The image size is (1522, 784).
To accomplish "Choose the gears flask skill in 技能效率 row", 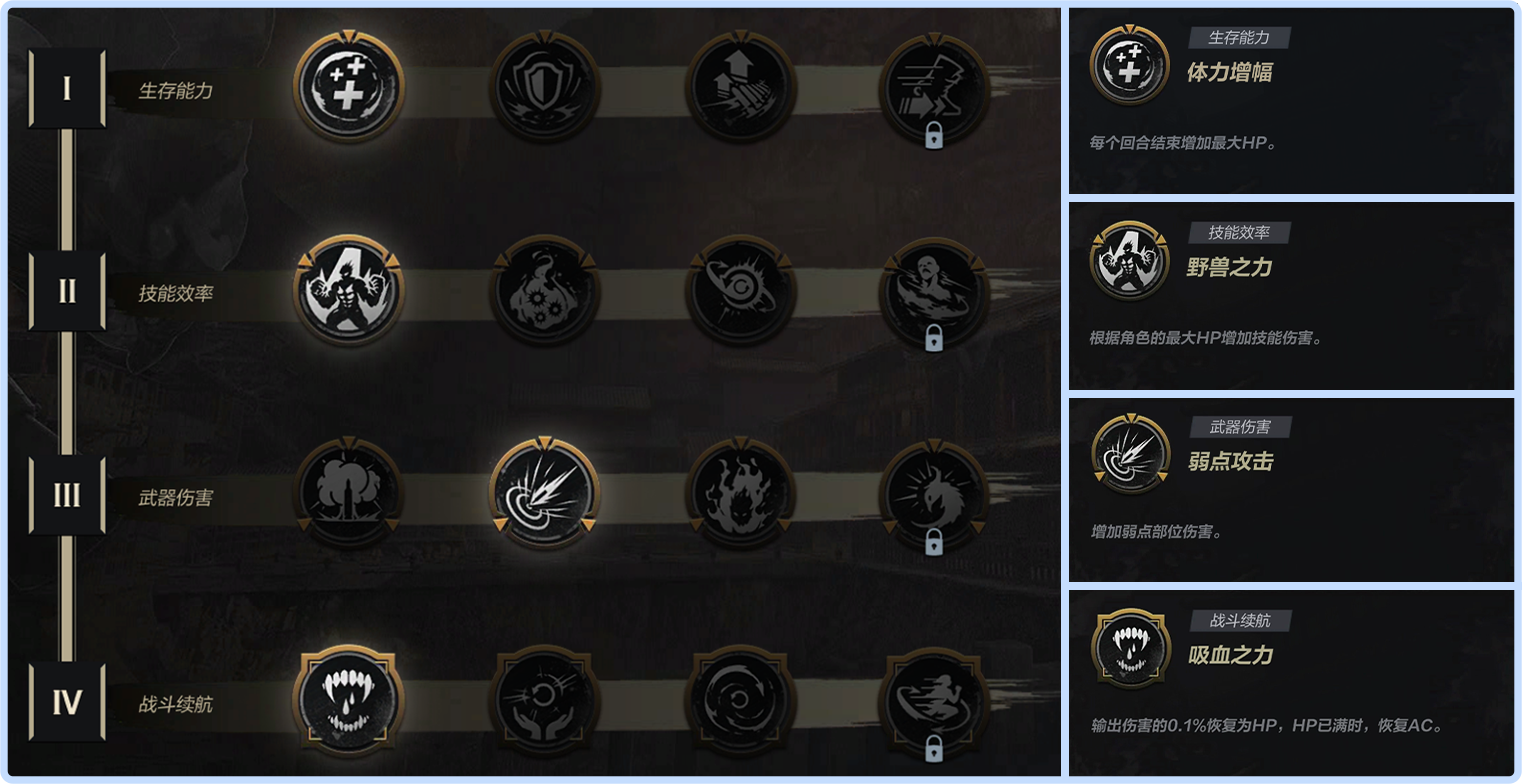I will [544, 290].
